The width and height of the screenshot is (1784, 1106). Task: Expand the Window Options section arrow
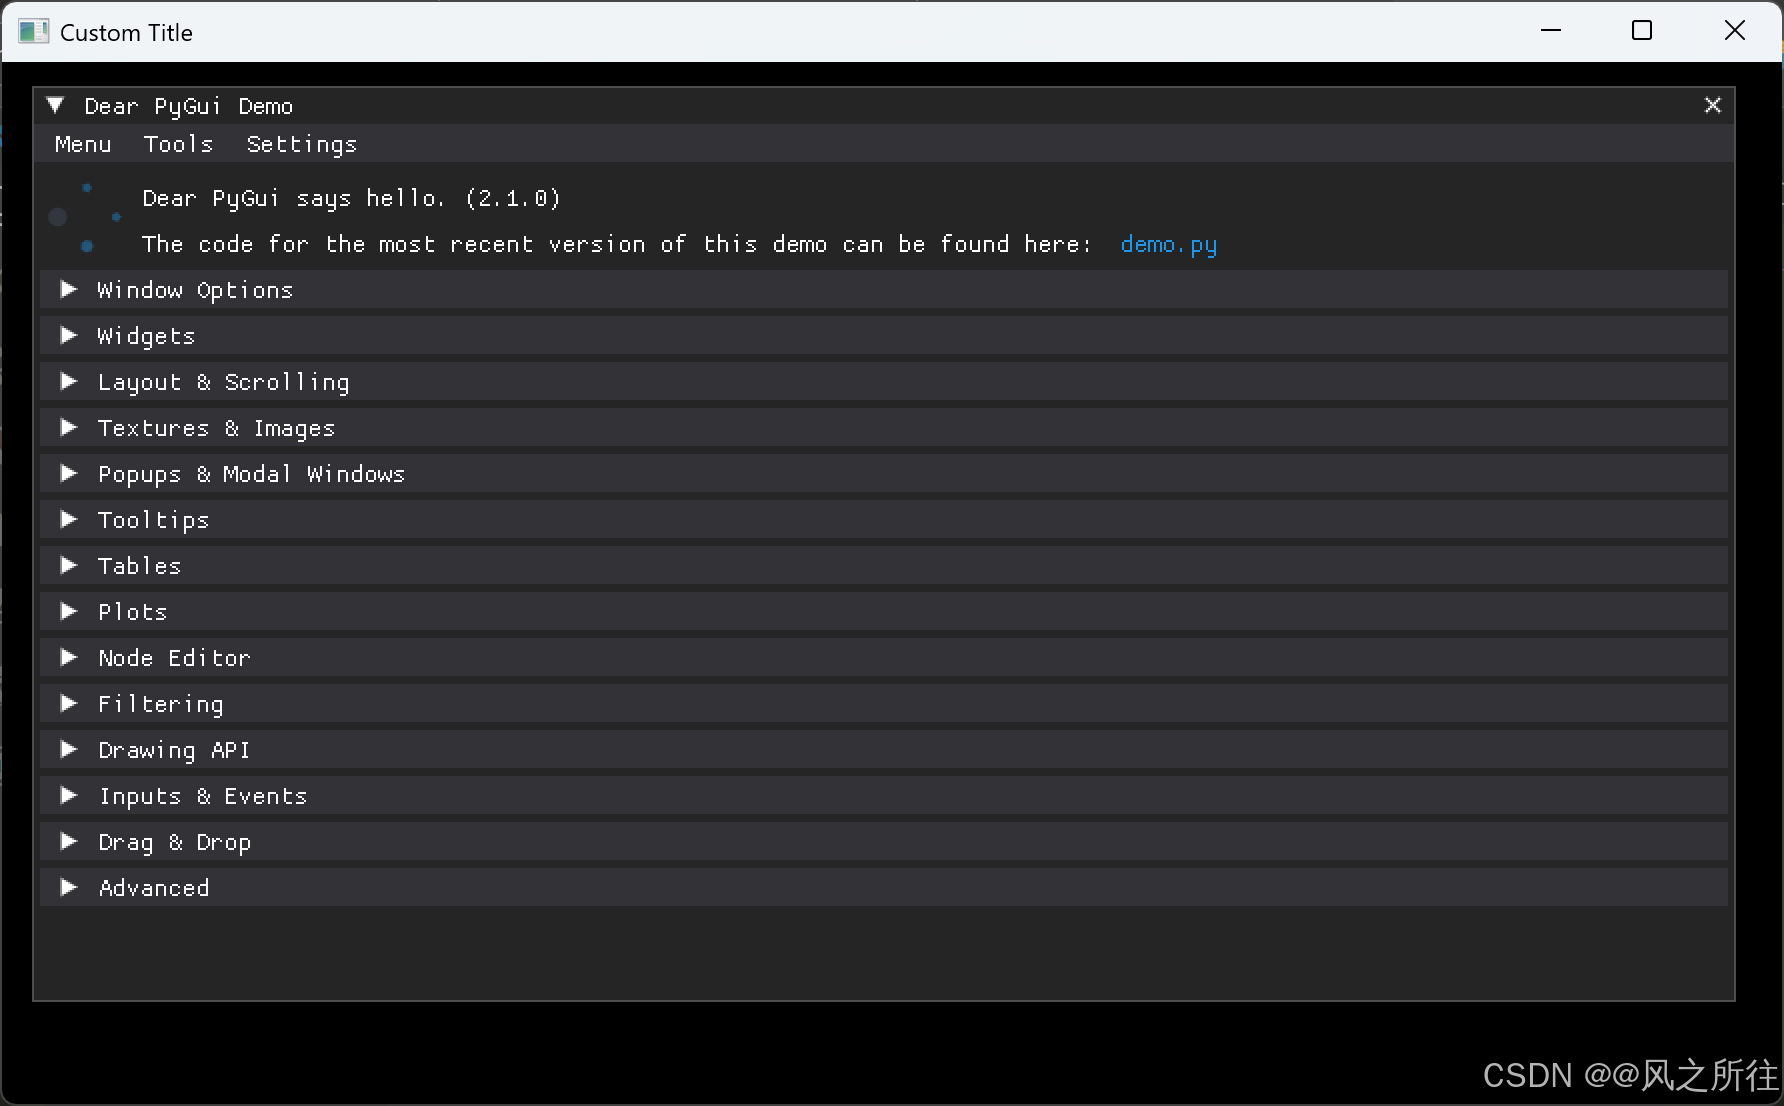click(68, 289)
